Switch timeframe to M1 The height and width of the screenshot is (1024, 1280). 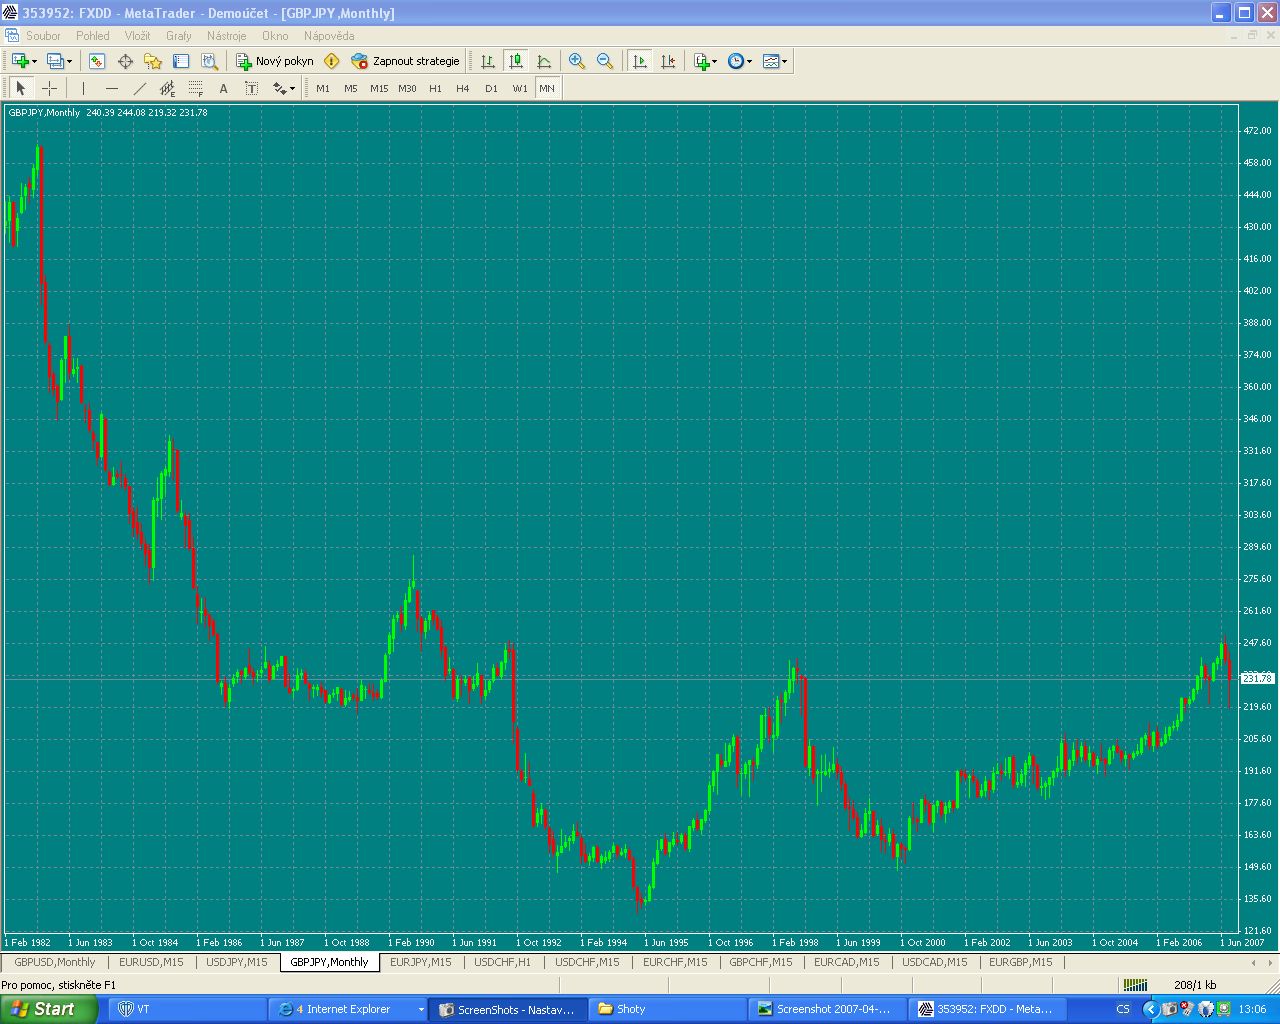pos(323,88)
